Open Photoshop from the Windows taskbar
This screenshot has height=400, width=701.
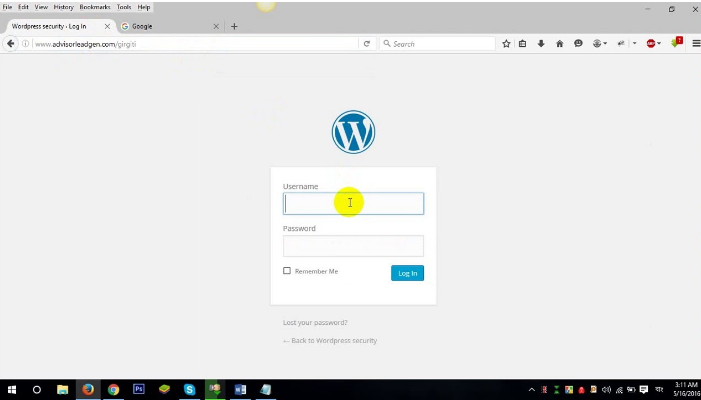click(x=138, y=390)
